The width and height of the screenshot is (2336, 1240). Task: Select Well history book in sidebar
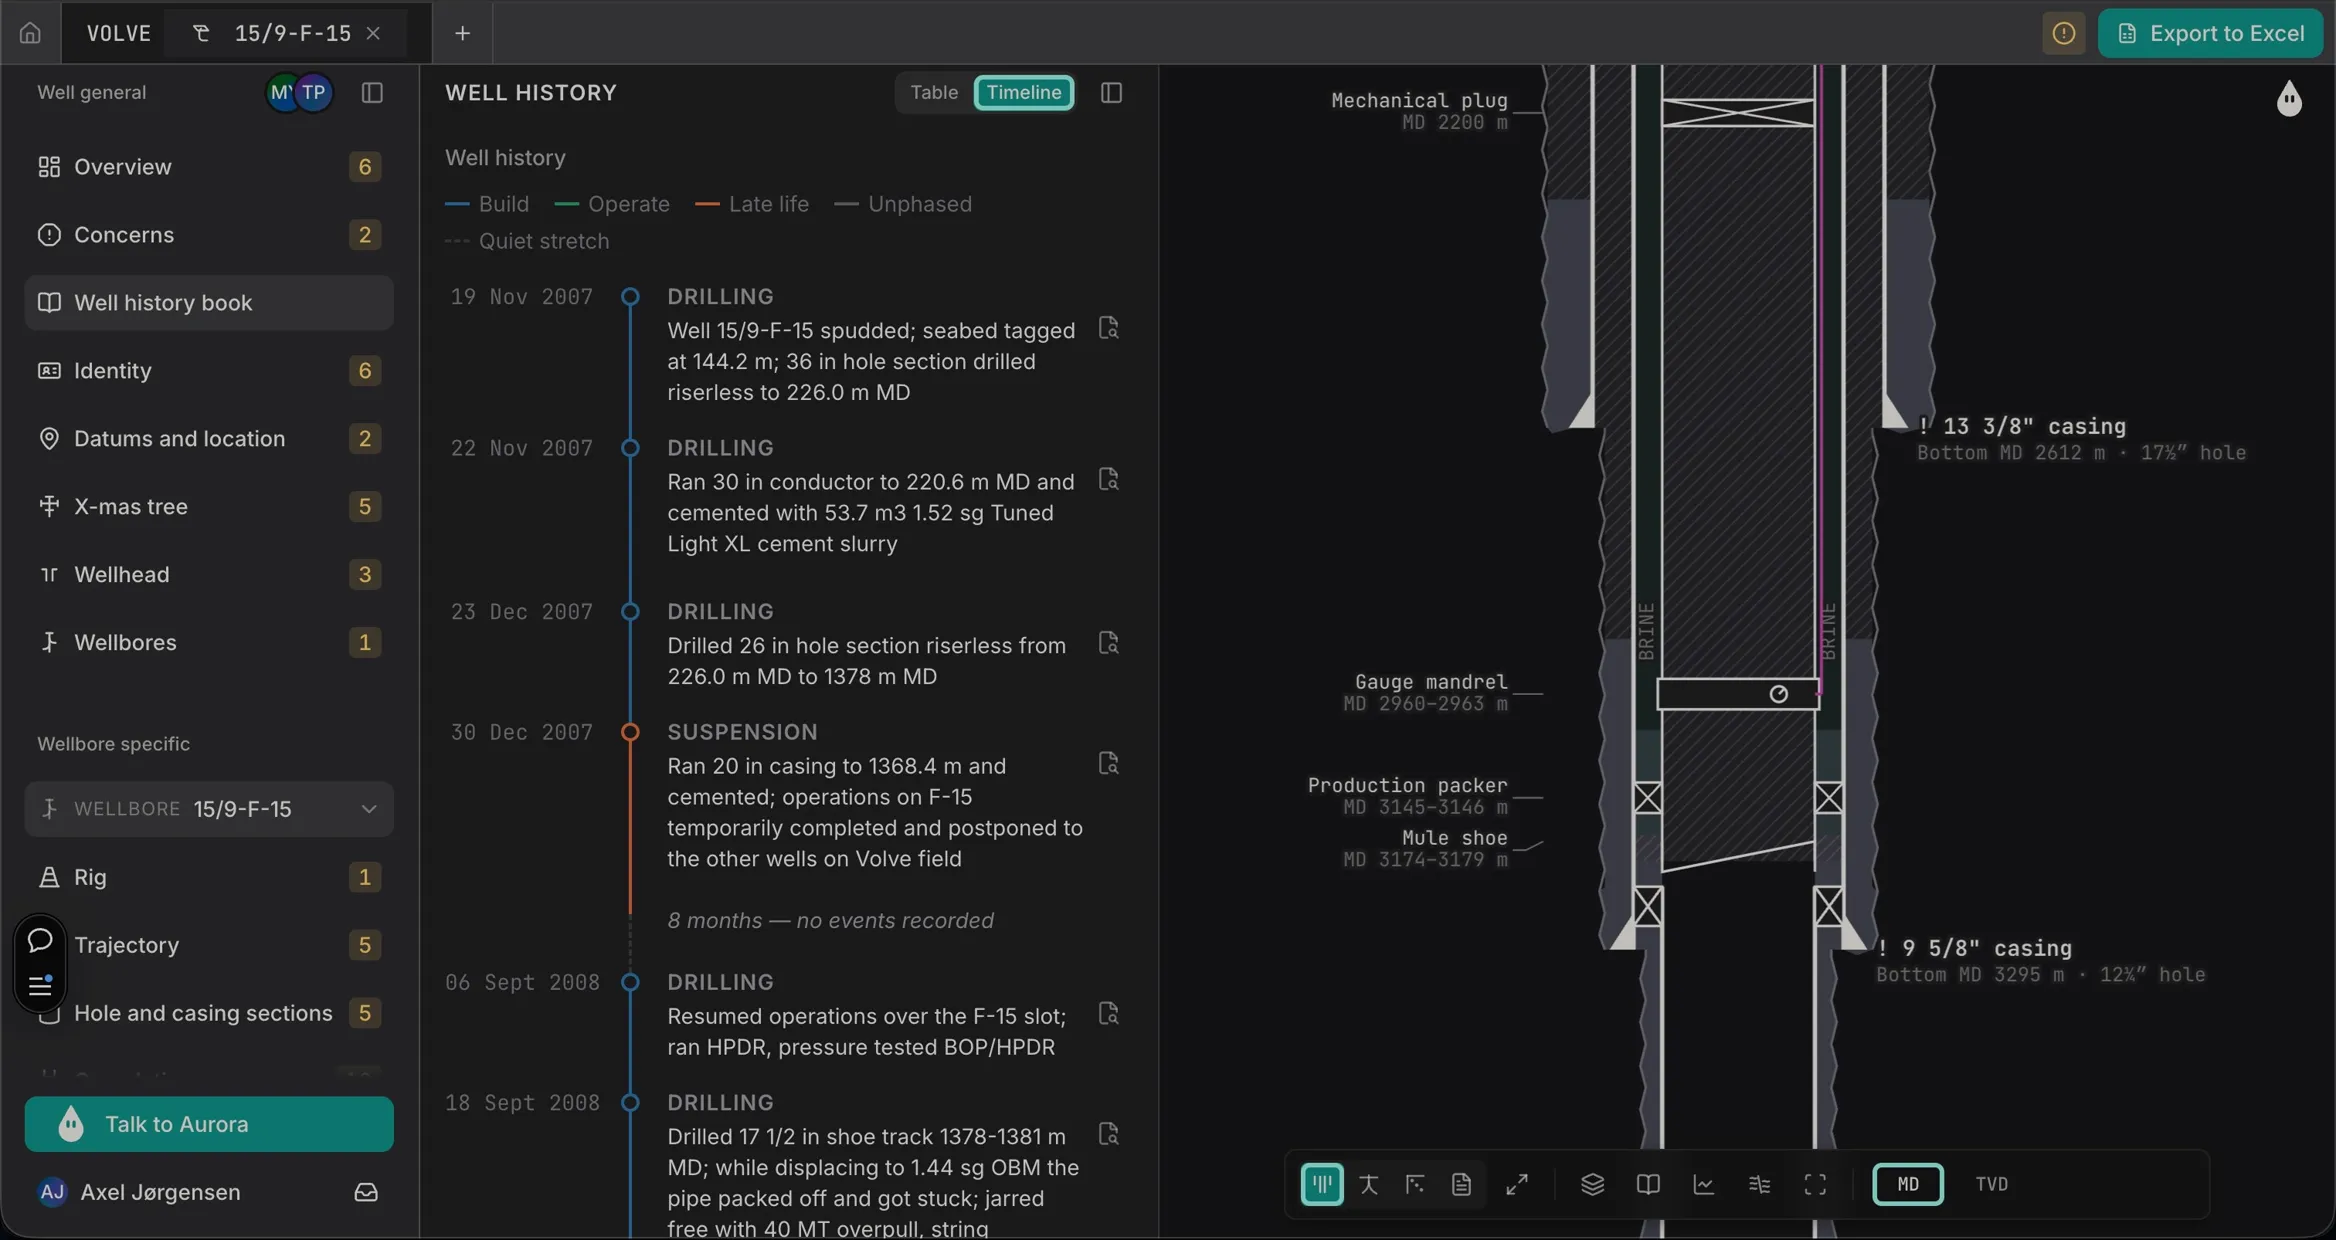pyautogui.click(x=209, y=303)
